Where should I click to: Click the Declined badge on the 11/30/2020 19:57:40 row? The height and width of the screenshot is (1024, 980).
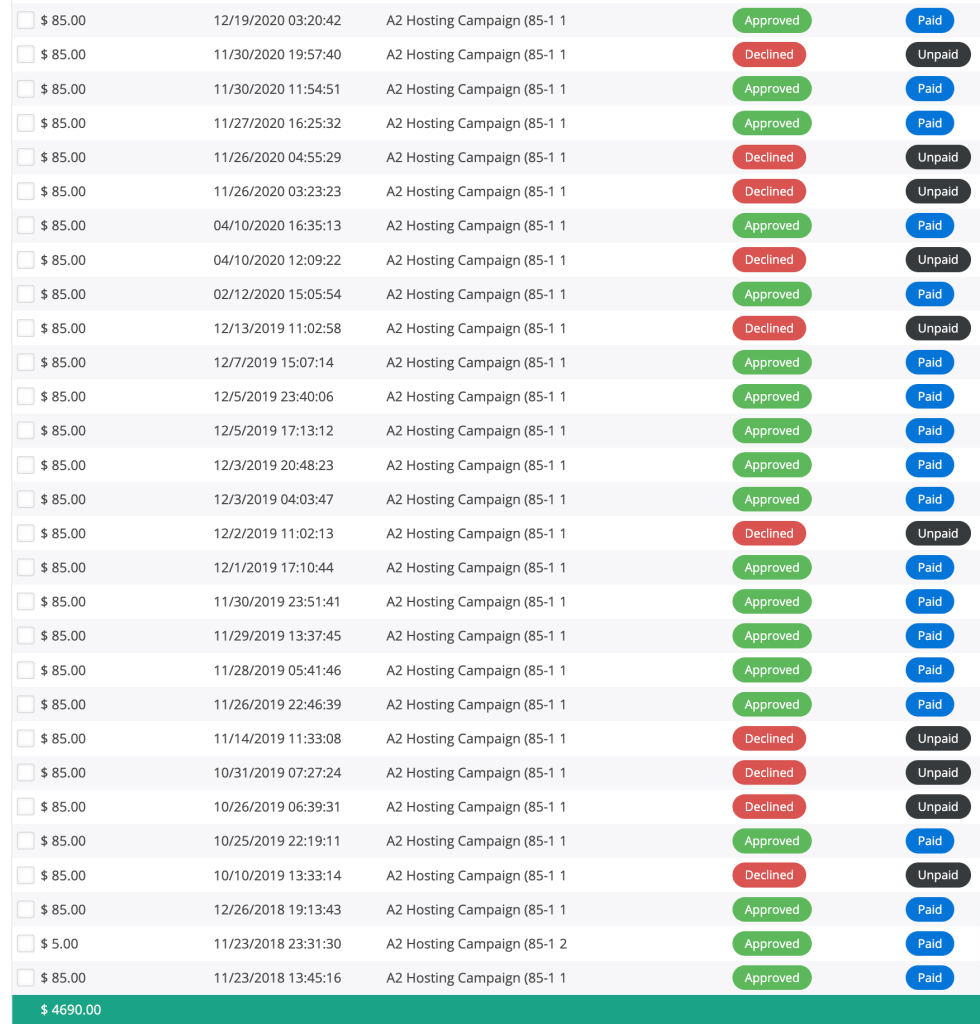click(x=768, y=55)
